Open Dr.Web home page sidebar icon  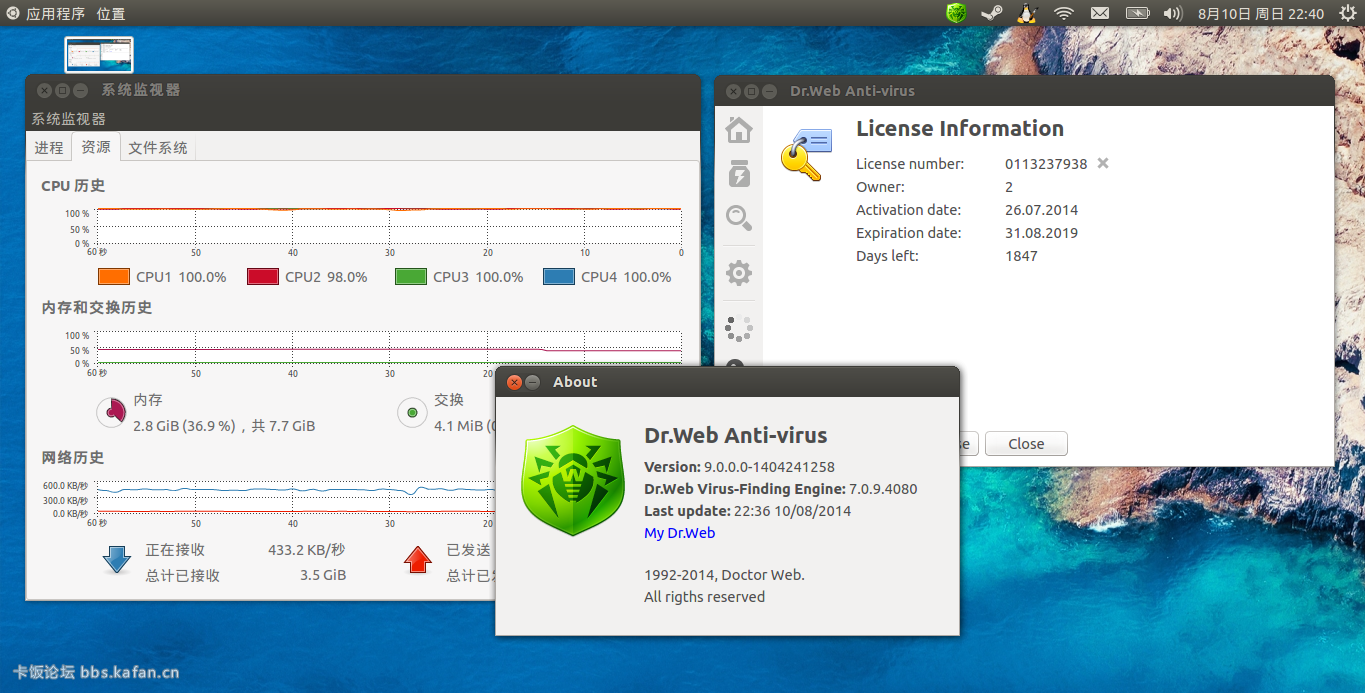click(739, 130)
